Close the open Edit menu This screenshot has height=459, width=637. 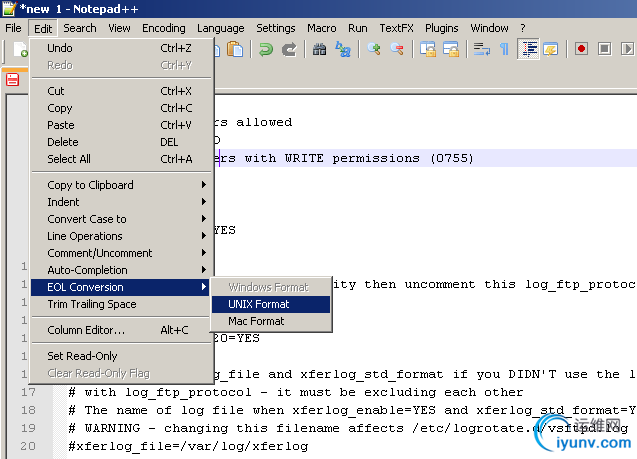coord(43,29)
